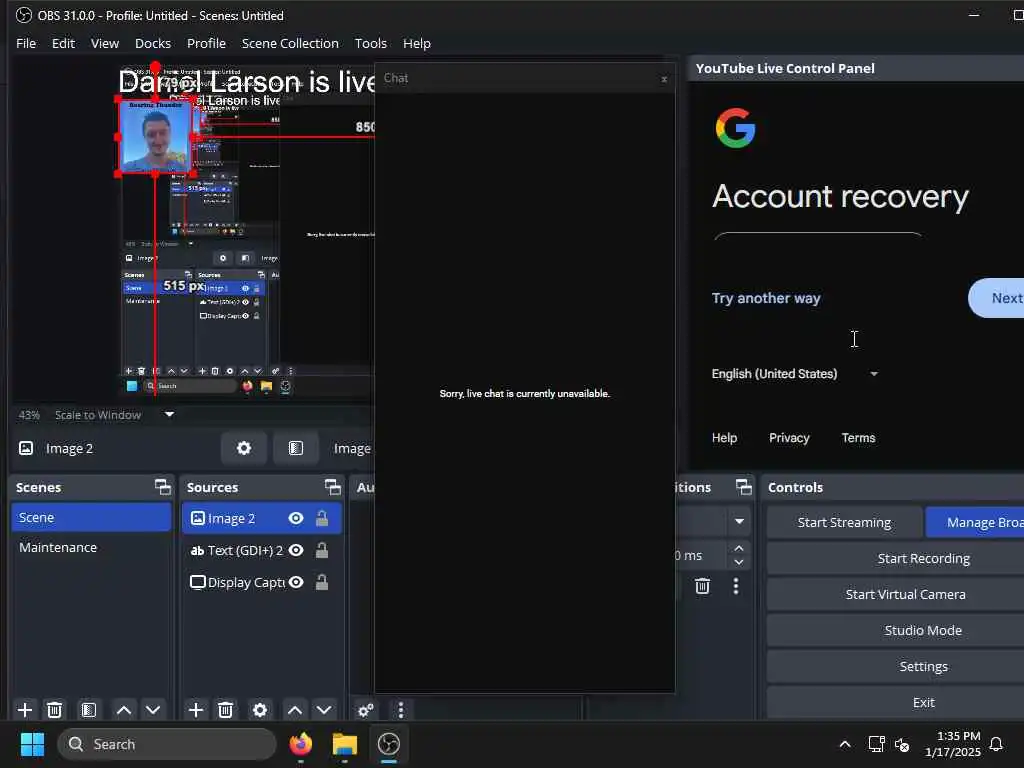
Task: Add a new source
Action: pos(195,709)
